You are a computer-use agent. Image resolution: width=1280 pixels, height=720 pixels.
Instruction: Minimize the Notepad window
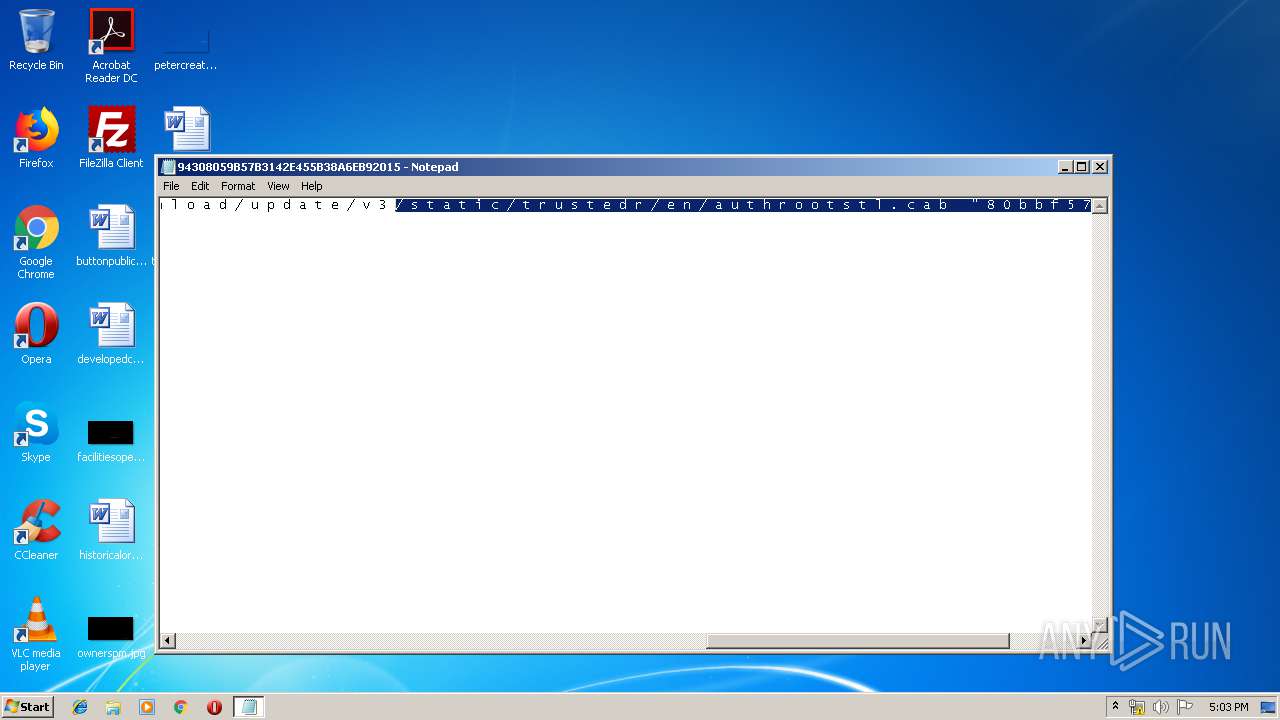1065,167
